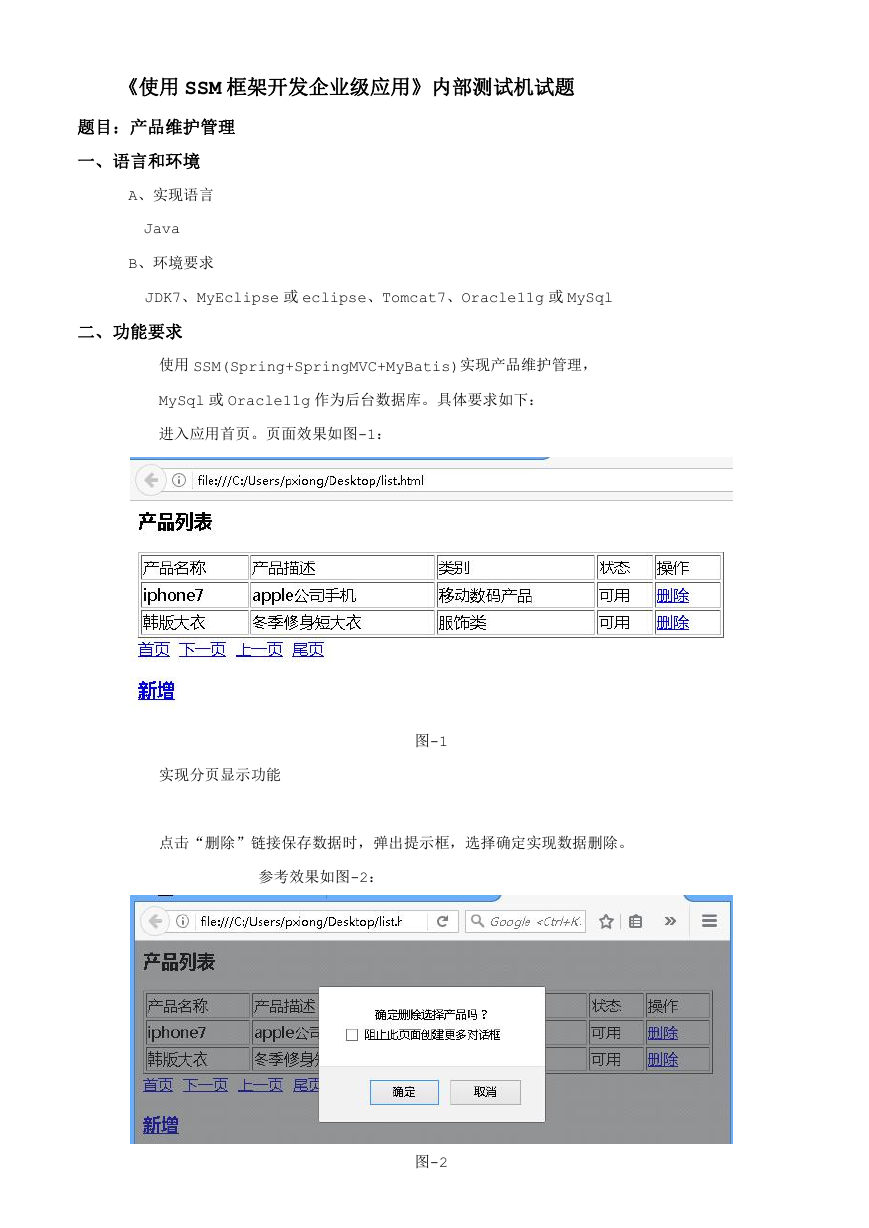Click the 图-2 caption

pyautogui.click(x=431, y=1162)
